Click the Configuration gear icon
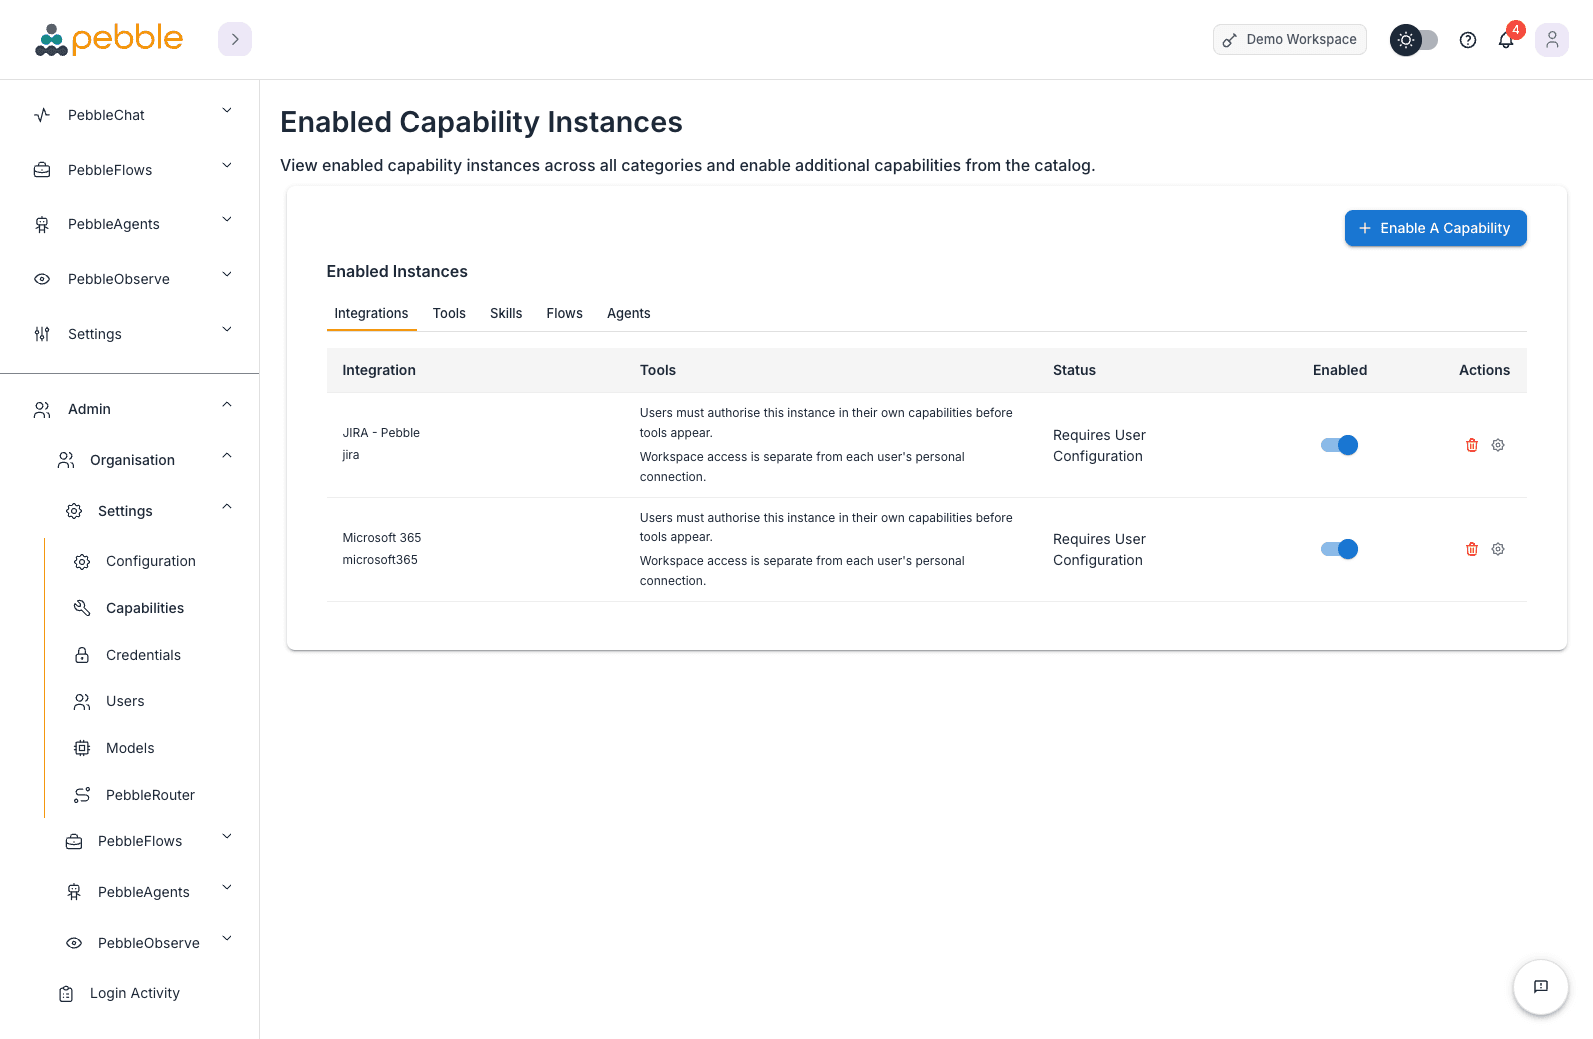Image resolution: width=1593 pixels, height=1039 pixels. point(82,561)
